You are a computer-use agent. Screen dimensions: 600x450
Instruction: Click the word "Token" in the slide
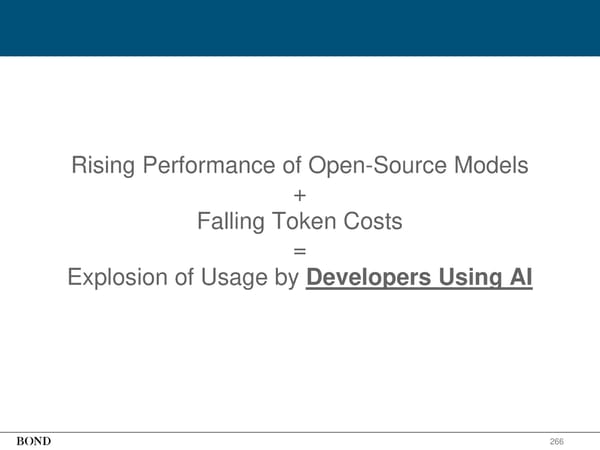(x=305, y=222)
